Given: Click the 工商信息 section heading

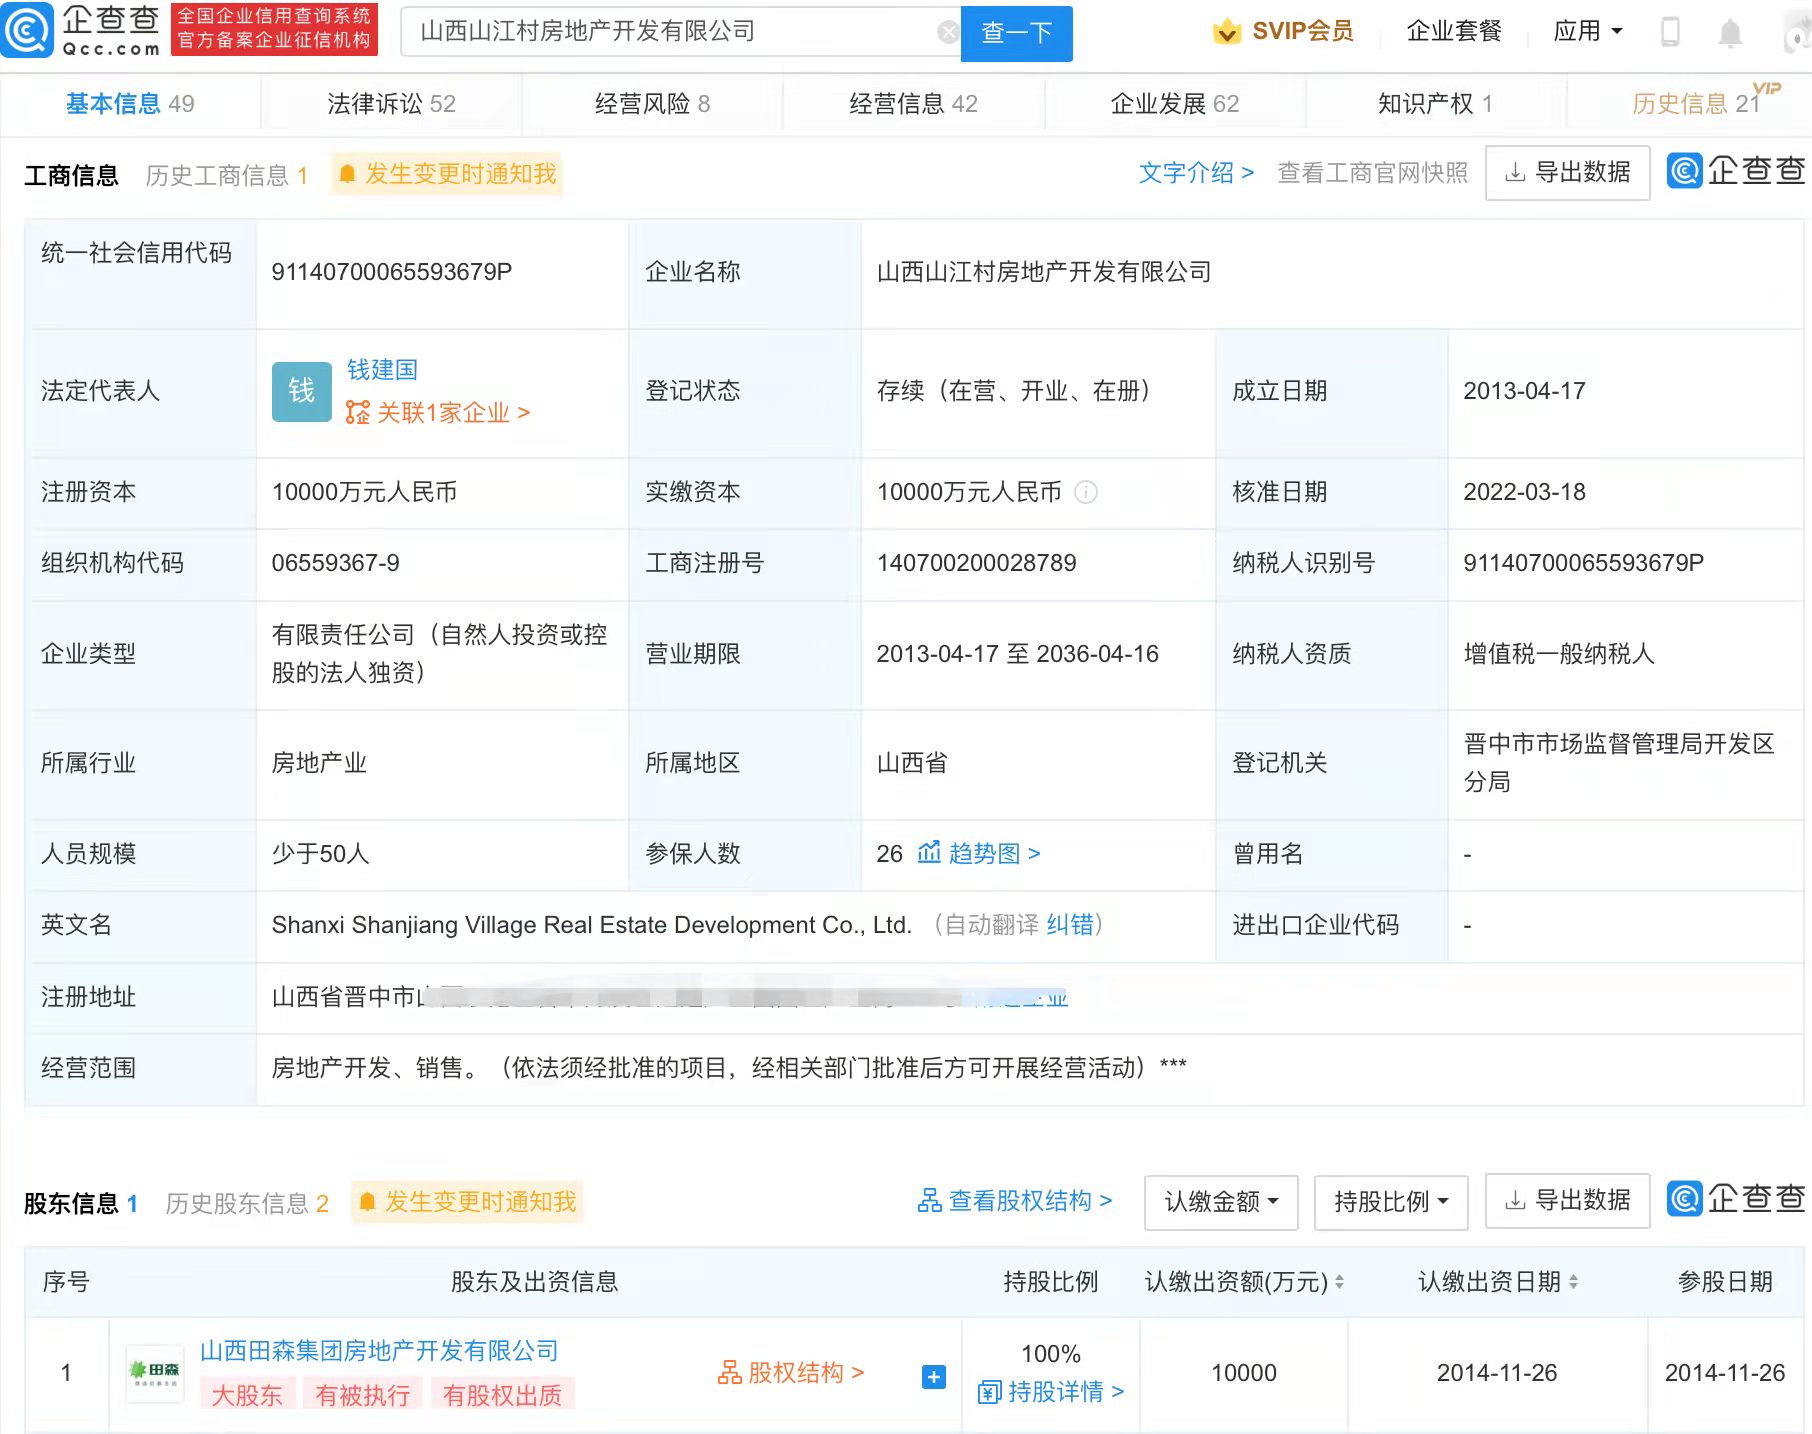Looking at the screenshot, I should click(71, 176).
